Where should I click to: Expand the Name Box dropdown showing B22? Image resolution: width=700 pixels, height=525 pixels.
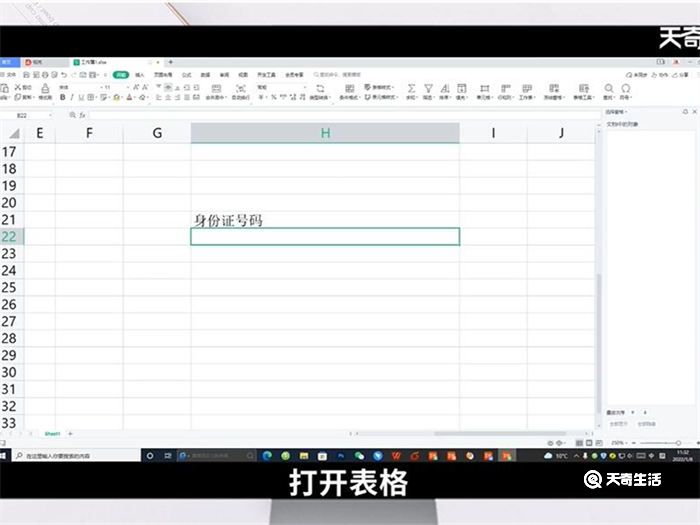click(x=50, y=116)
